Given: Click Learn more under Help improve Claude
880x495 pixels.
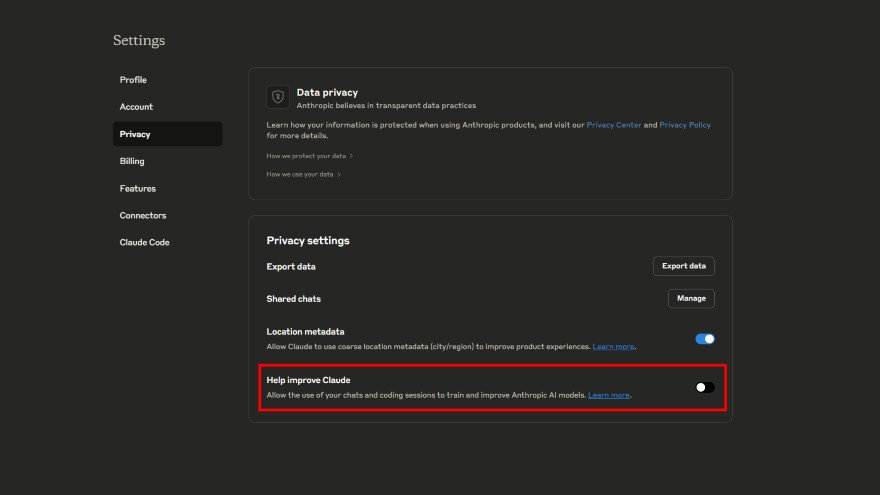Looking at the screenshot, I should point(609,395).
